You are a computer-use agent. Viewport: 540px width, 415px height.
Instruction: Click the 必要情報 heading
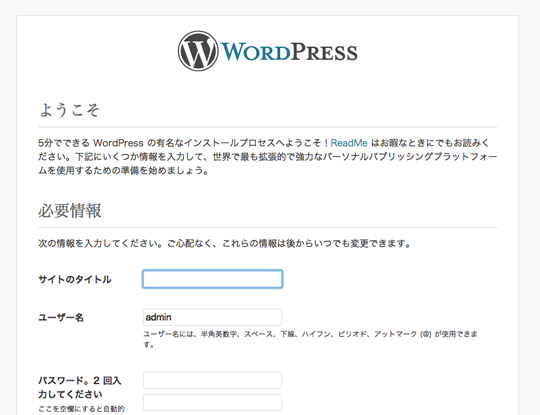point(70,211)
